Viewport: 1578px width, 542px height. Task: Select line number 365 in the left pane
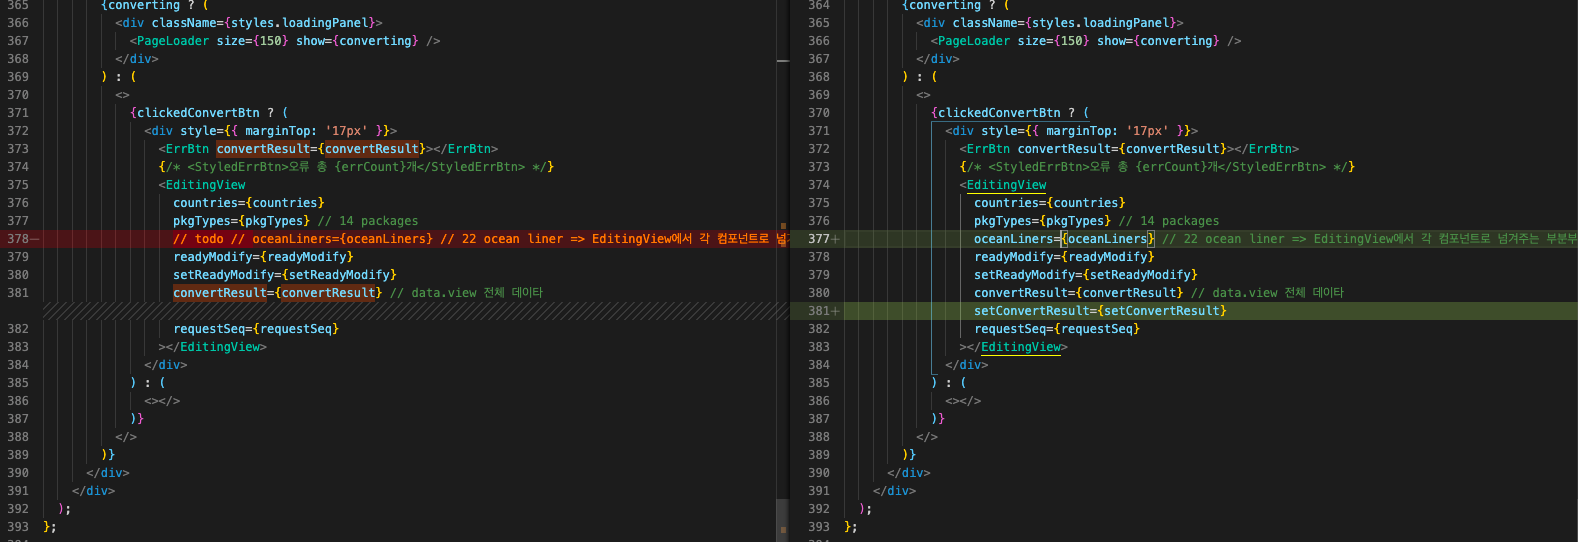(x=18, y=5)
